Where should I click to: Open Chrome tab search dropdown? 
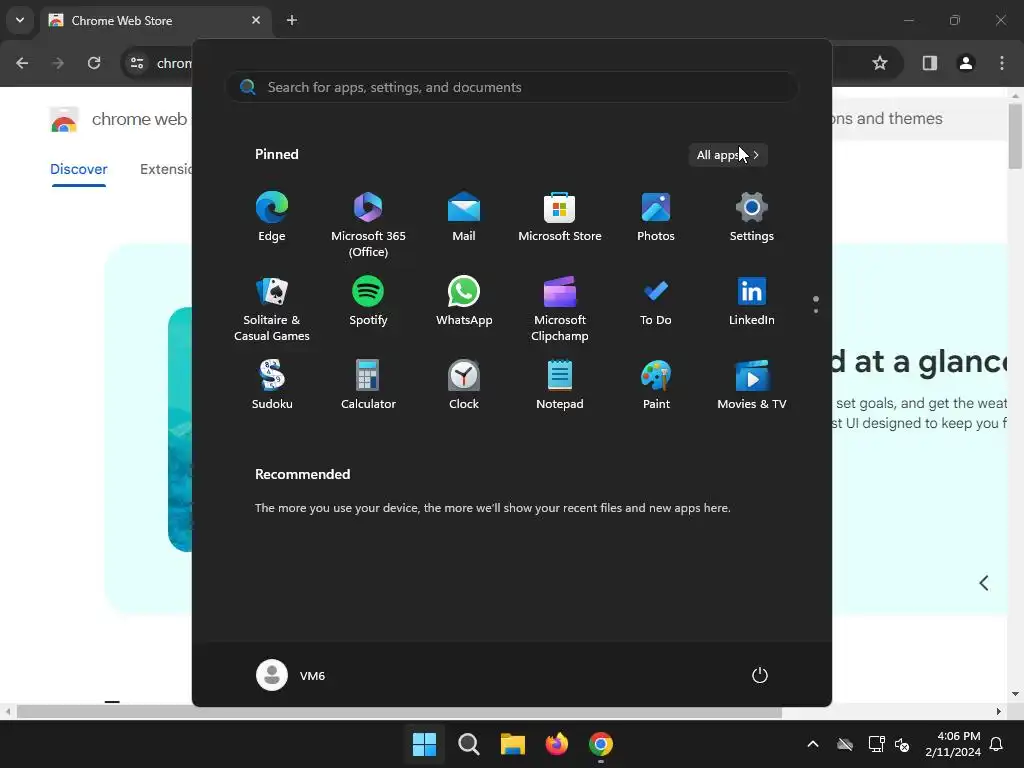tap(20, 20)
